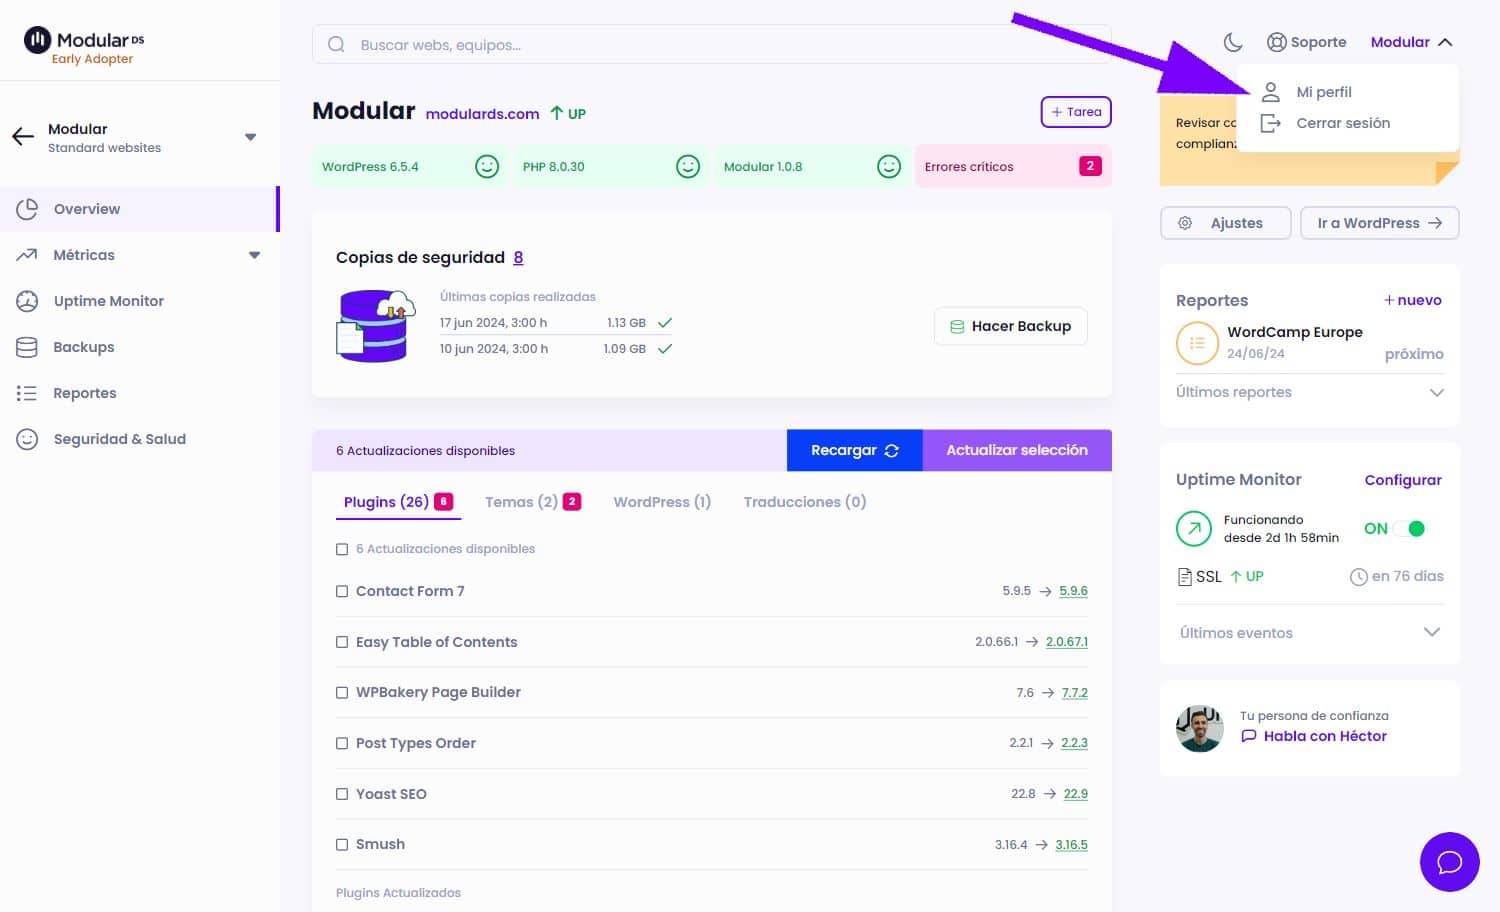Click the PHP 8.0.30 smiley status icon

(x=688, y=166)
